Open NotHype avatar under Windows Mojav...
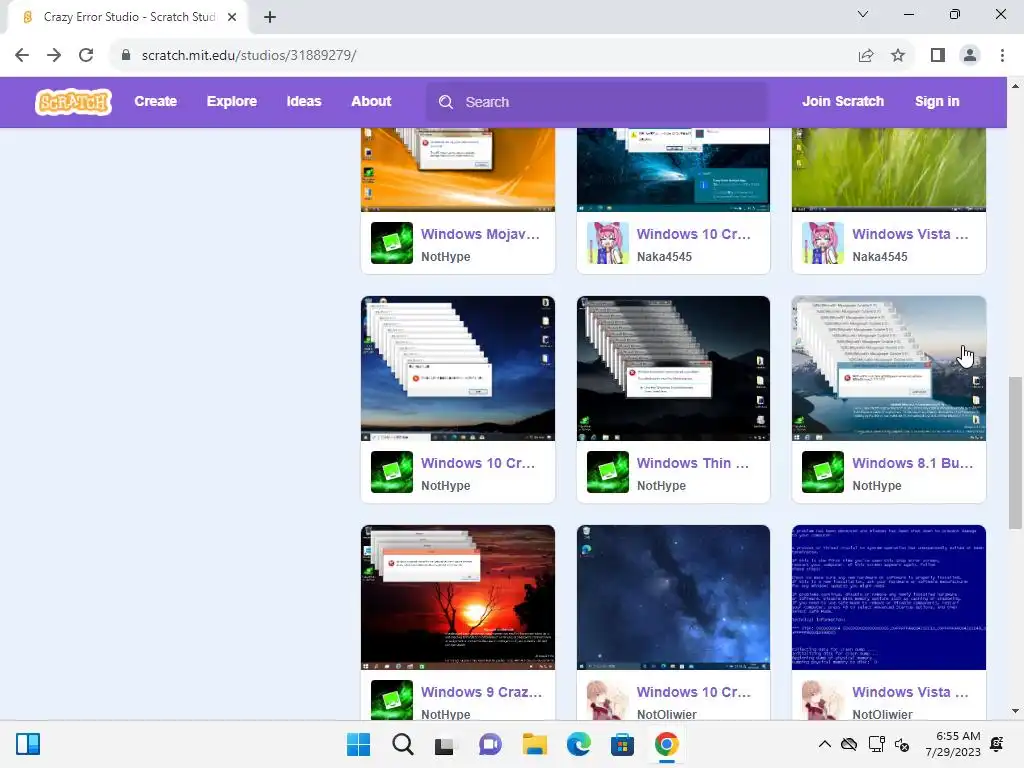 click(392, 243)
